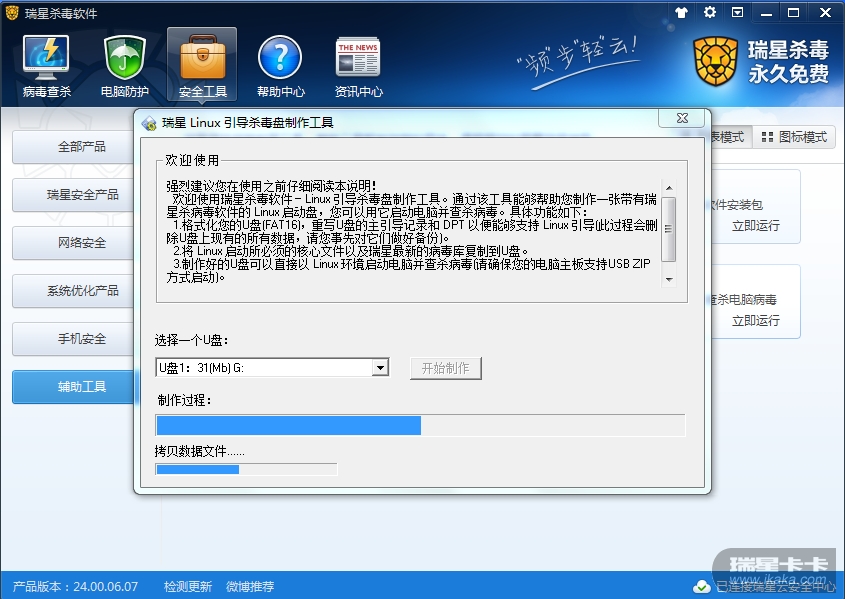Viewport: 845px width, 599px height.
Task: Click the instructions scrollbar thumb
Action: [x=669, y=229]
